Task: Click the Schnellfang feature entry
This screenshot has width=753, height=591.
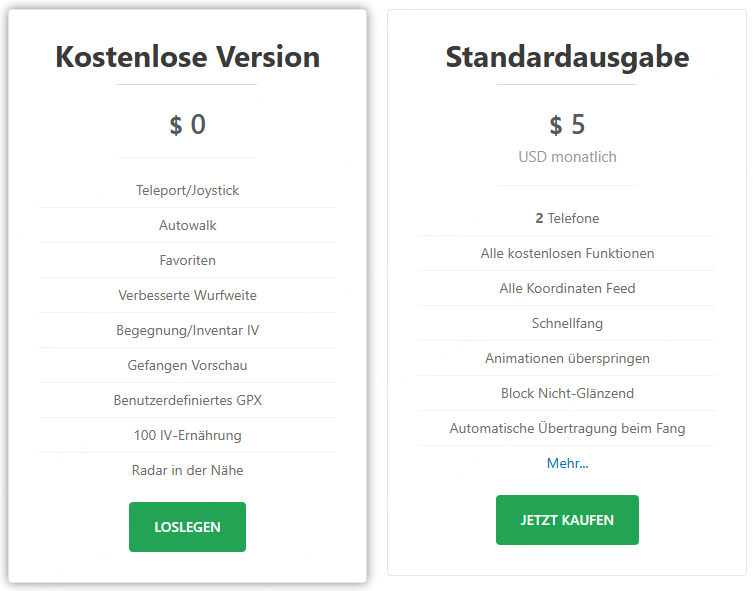Action: pos(567,323)
